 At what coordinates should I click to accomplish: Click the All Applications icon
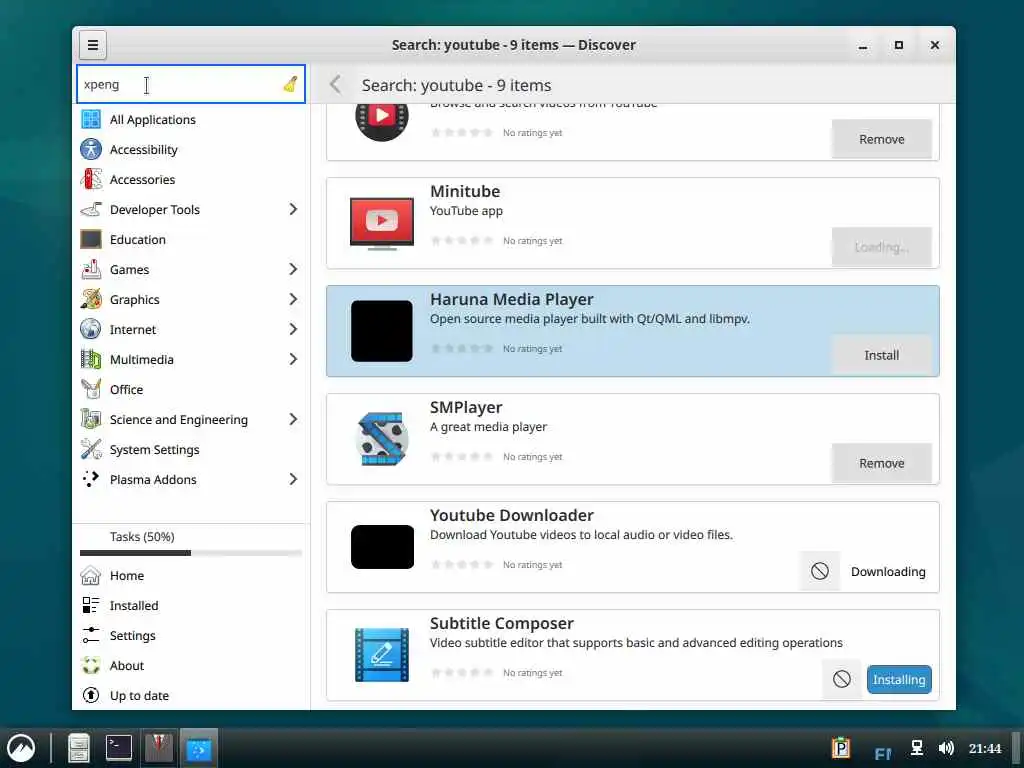pyautogui.click(x=91, y=120)
